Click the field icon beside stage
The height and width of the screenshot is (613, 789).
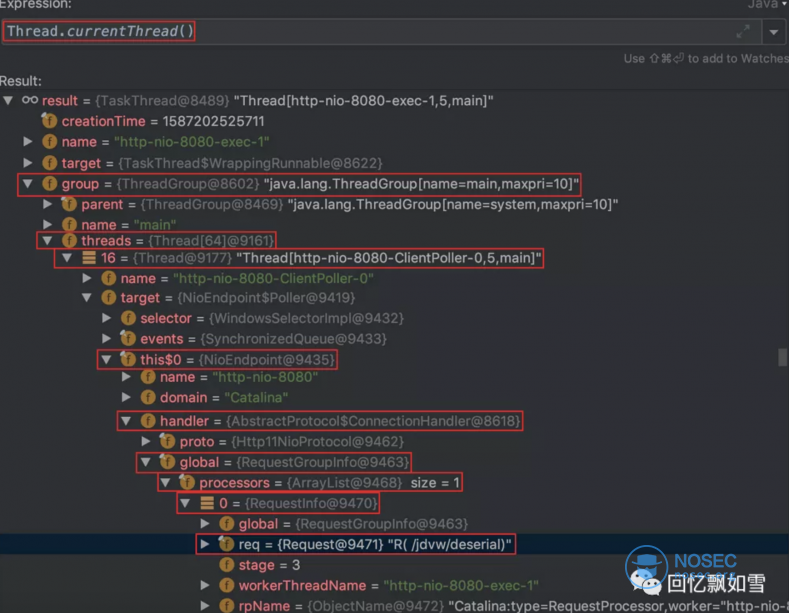pyautogui.click(x=226, y=565)
